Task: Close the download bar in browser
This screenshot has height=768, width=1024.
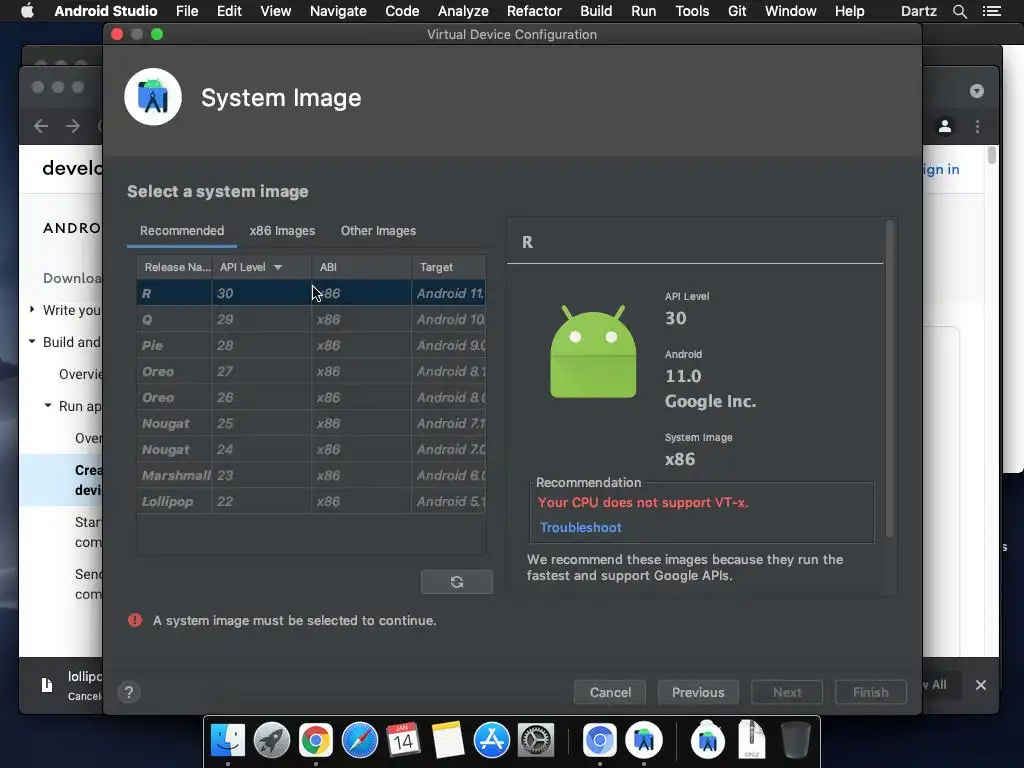Action: (x=980, y=685)
